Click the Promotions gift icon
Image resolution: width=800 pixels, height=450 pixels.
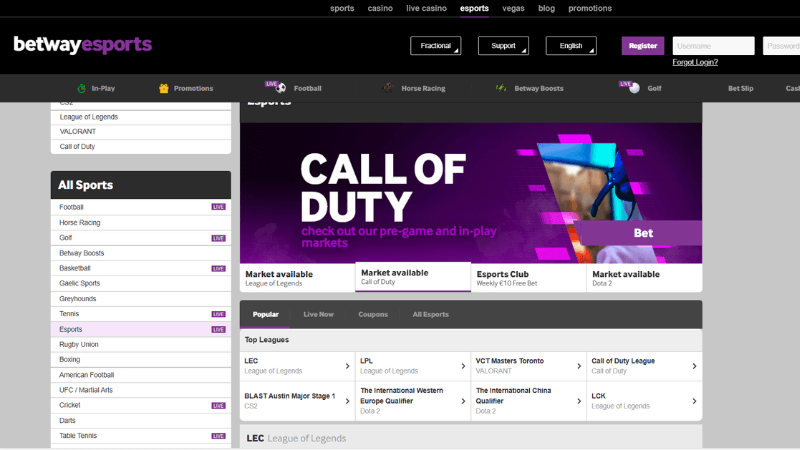click(163, 88)
